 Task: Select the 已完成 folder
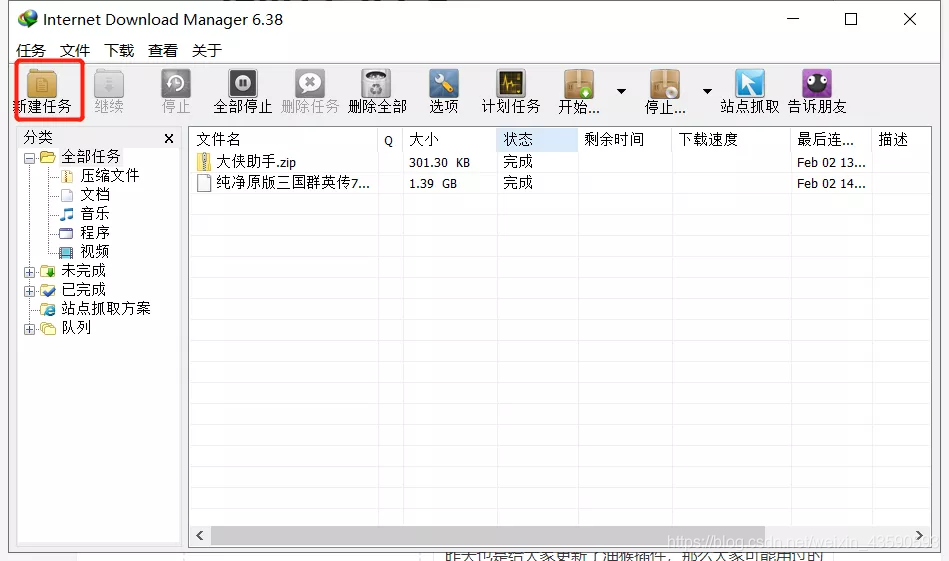point(84,290)
